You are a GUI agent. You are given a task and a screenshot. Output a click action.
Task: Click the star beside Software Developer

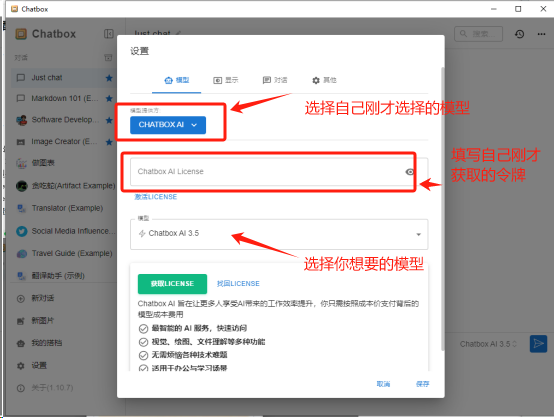pos(109,120)
